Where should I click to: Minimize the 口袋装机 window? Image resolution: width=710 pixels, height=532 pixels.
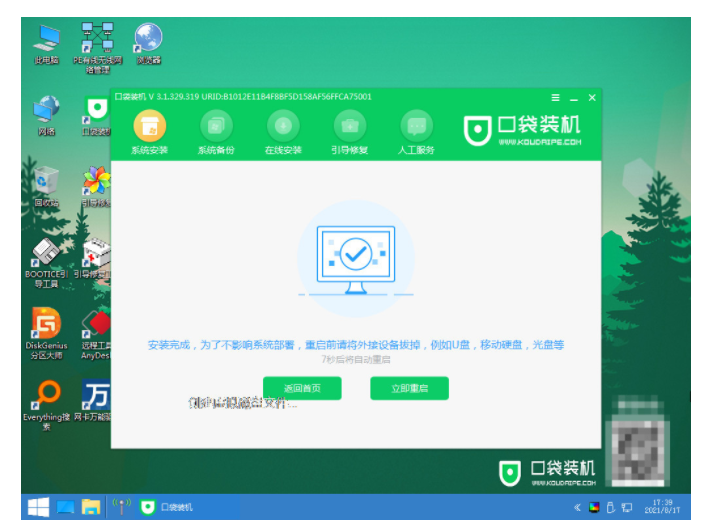tap(574, 98)
